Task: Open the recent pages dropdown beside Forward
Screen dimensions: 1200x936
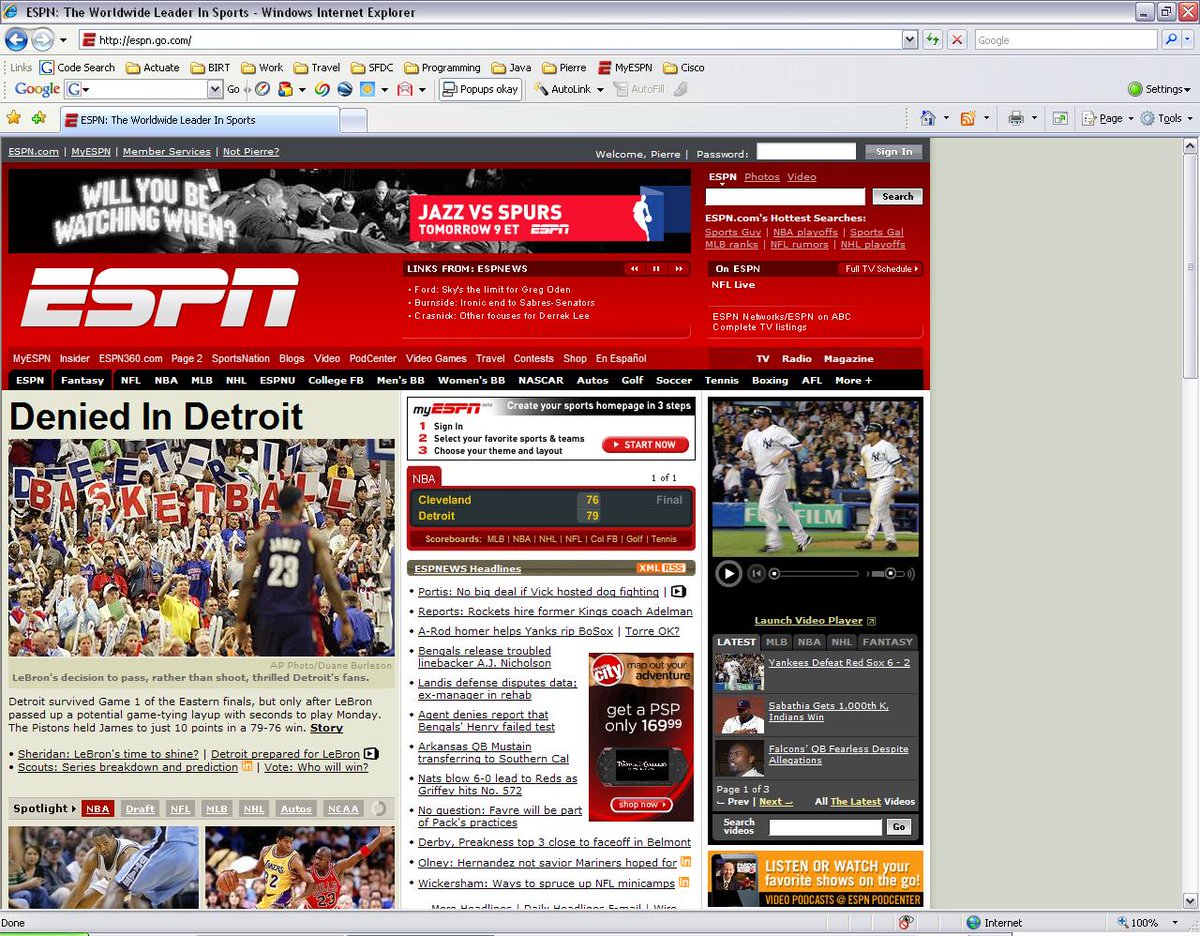Action: click(x=63, y=40)
